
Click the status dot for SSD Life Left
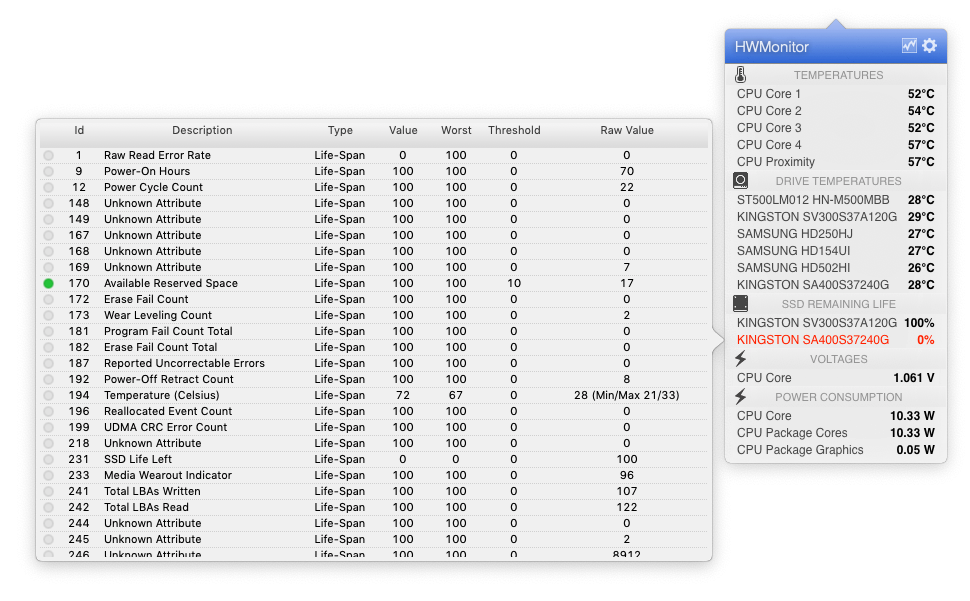point(48,459)
